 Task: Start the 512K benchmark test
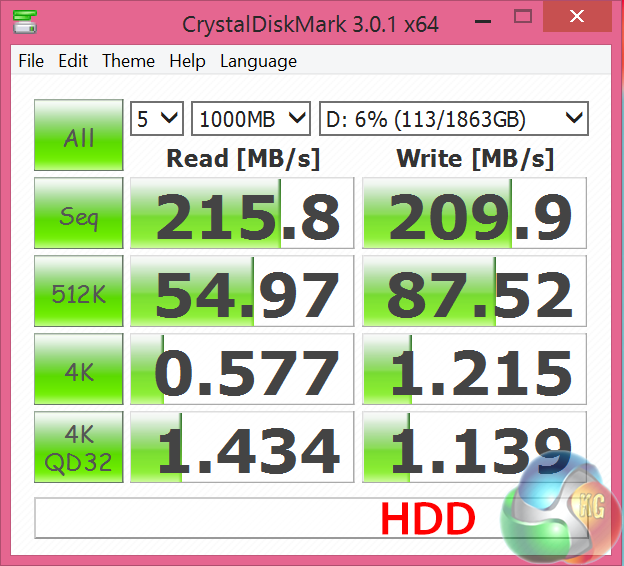(79, 291)
